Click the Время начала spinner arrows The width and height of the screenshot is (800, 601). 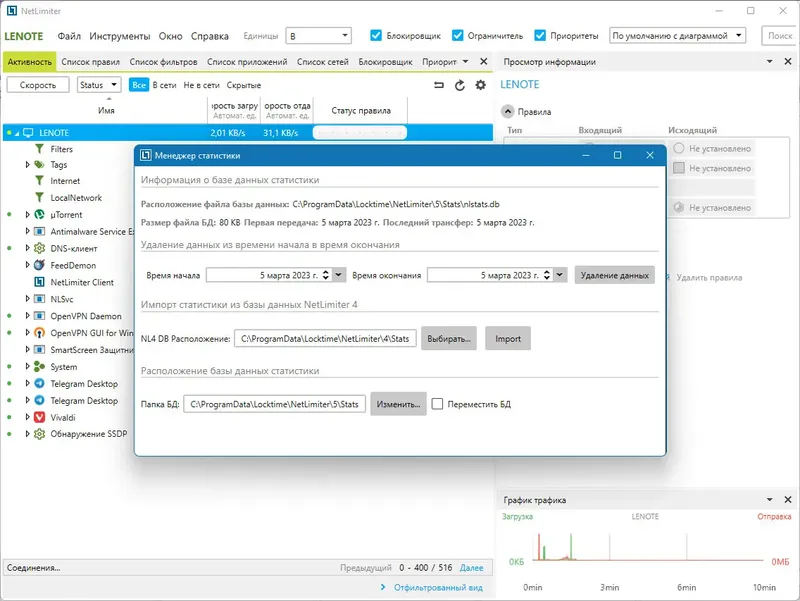[326, 275]
